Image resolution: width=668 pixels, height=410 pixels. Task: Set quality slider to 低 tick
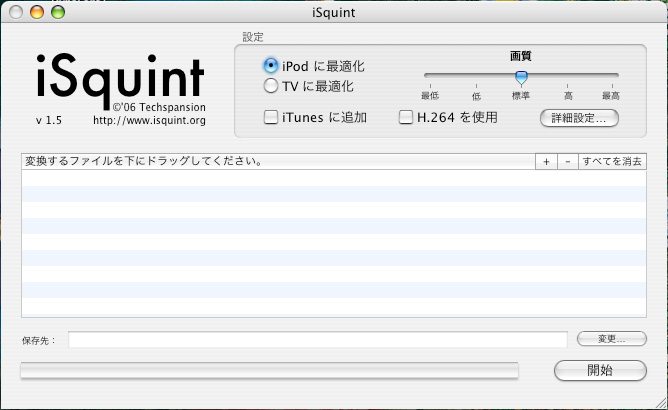pos(476,87)
